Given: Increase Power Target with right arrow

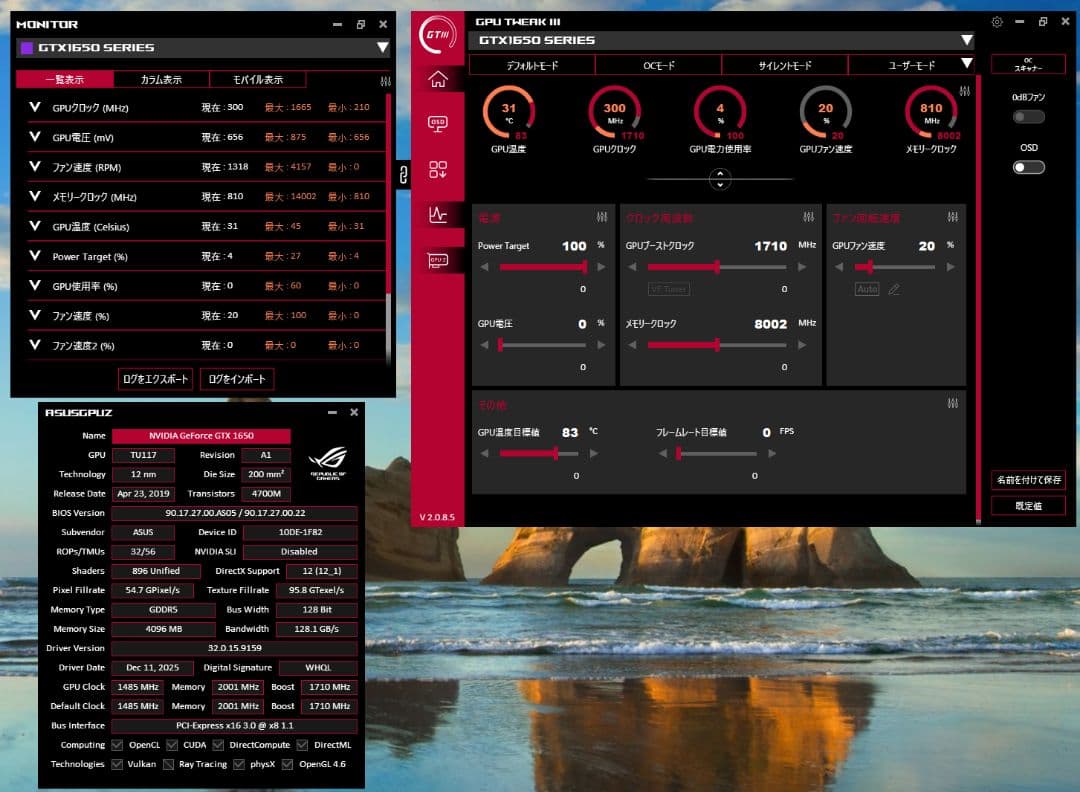Looking at the screenshot, I should click(x=601, y=267).
